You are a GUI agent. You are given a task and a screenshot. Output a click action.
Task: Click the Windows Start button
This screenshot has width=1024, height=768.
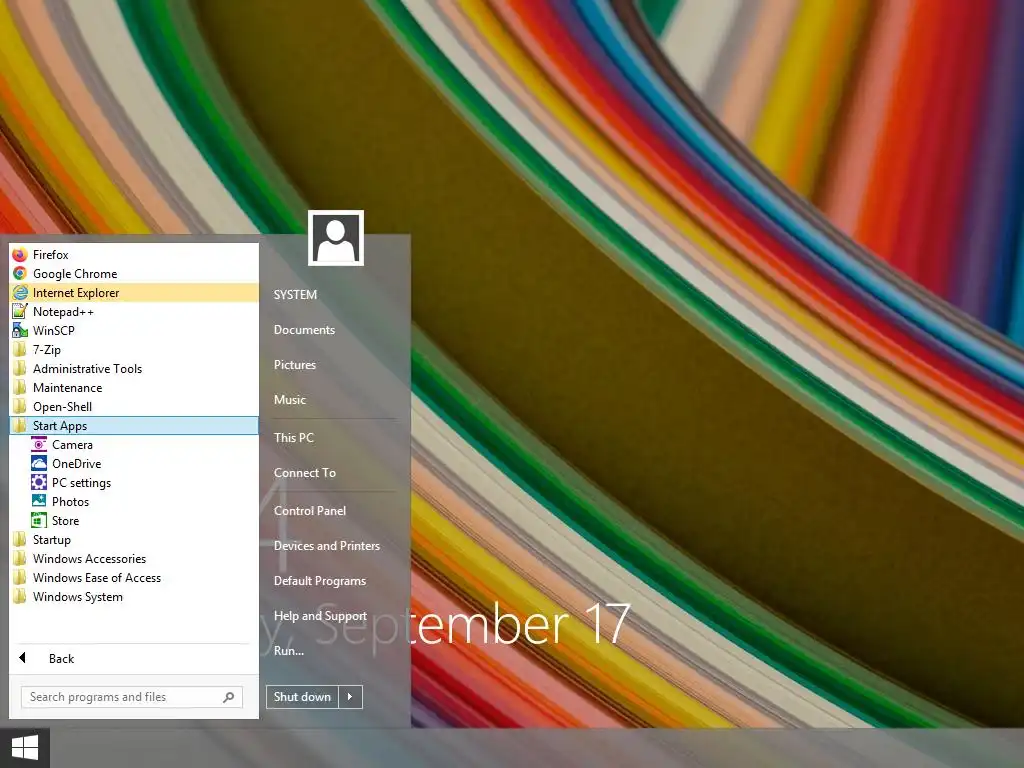(25, 748)
